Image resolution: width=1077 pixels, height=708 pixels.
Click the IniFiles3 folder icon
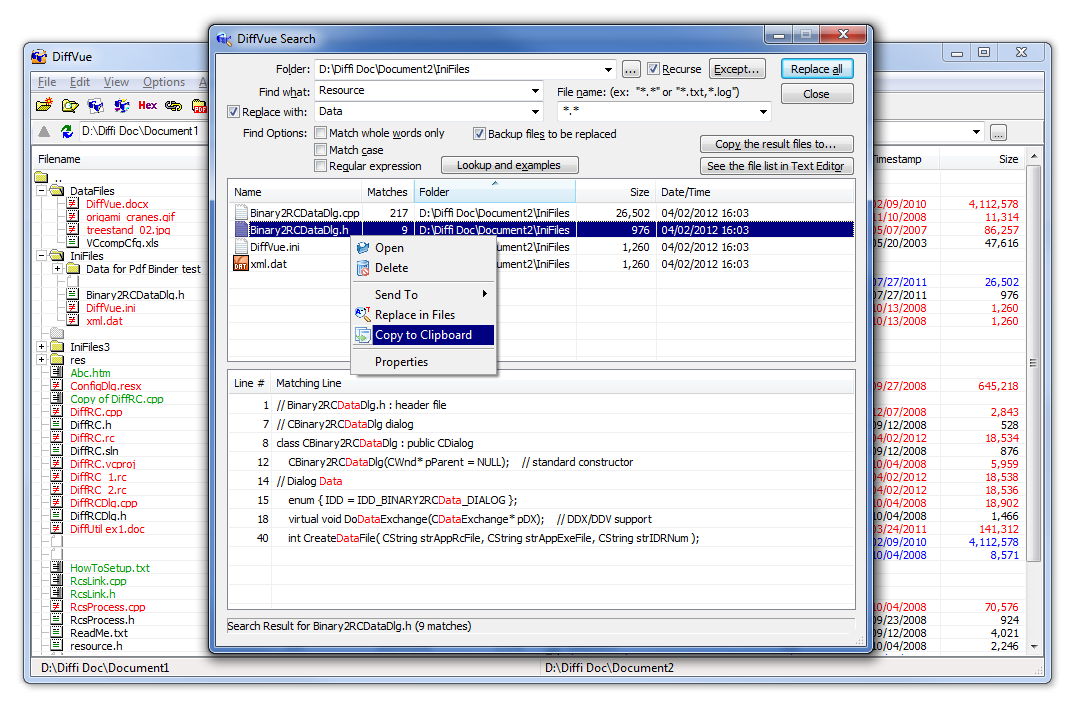(x=57, y=347)
